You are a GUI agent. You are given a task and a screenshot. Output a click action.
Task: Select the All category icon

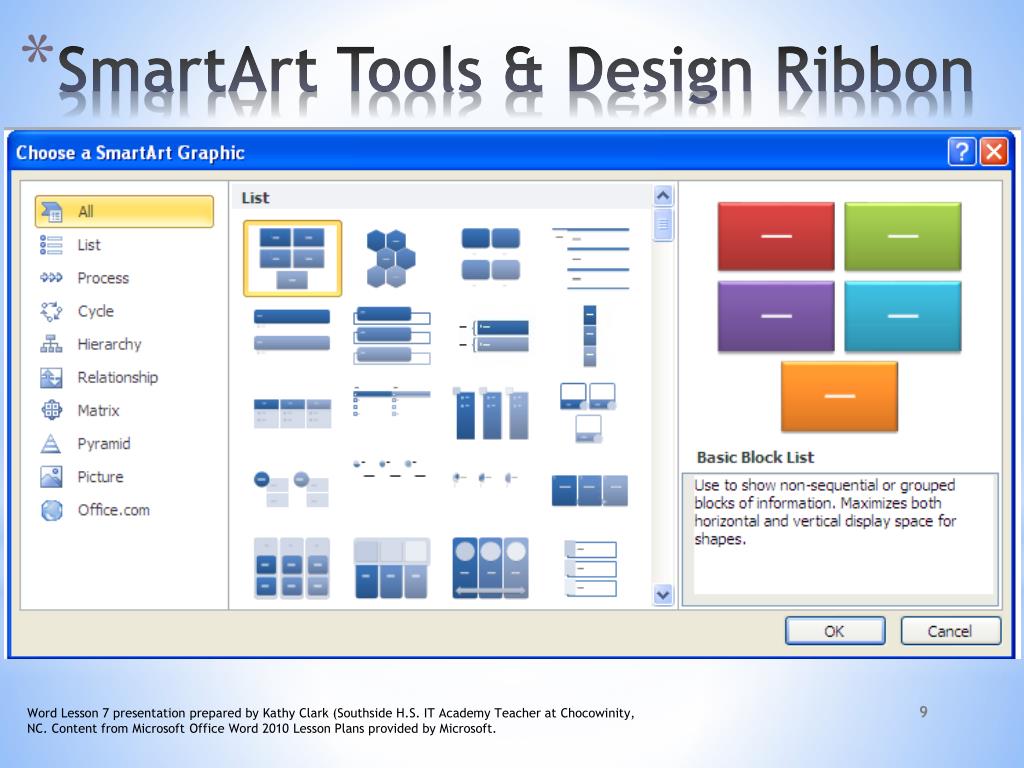pos(52,212)
